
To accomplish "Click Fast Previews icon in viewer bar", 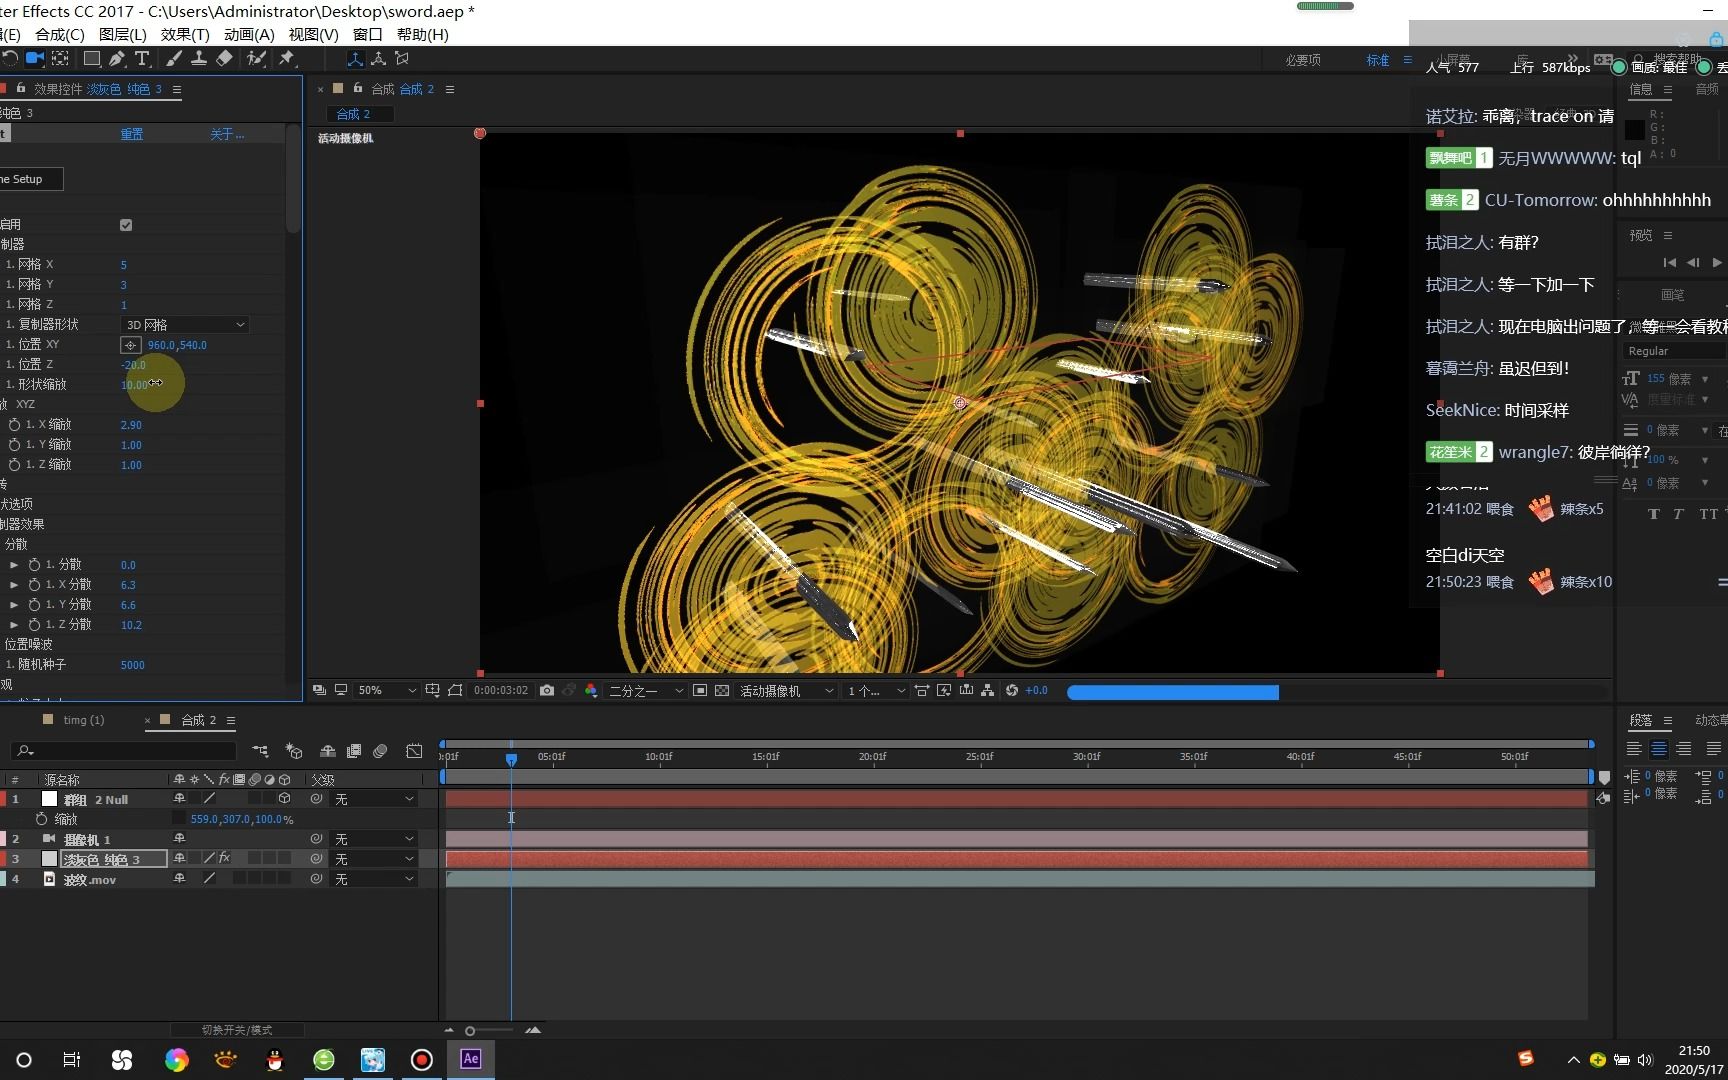I will (x=944, y=690).
